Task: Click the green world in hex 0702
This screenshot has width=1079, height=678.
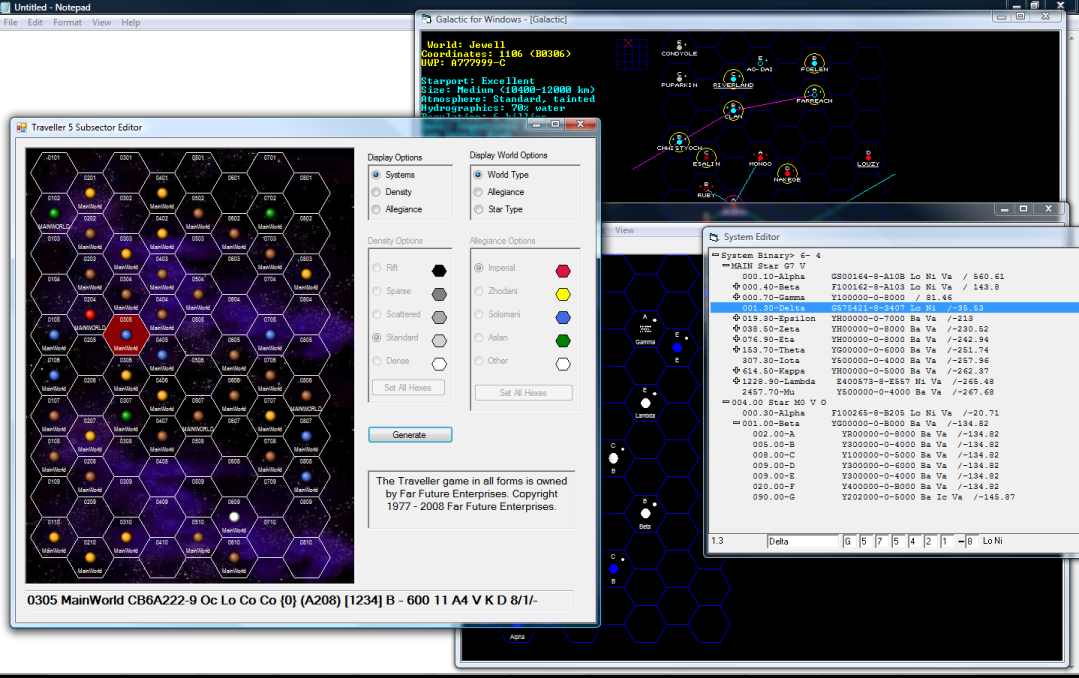Action: click(270, 213)
